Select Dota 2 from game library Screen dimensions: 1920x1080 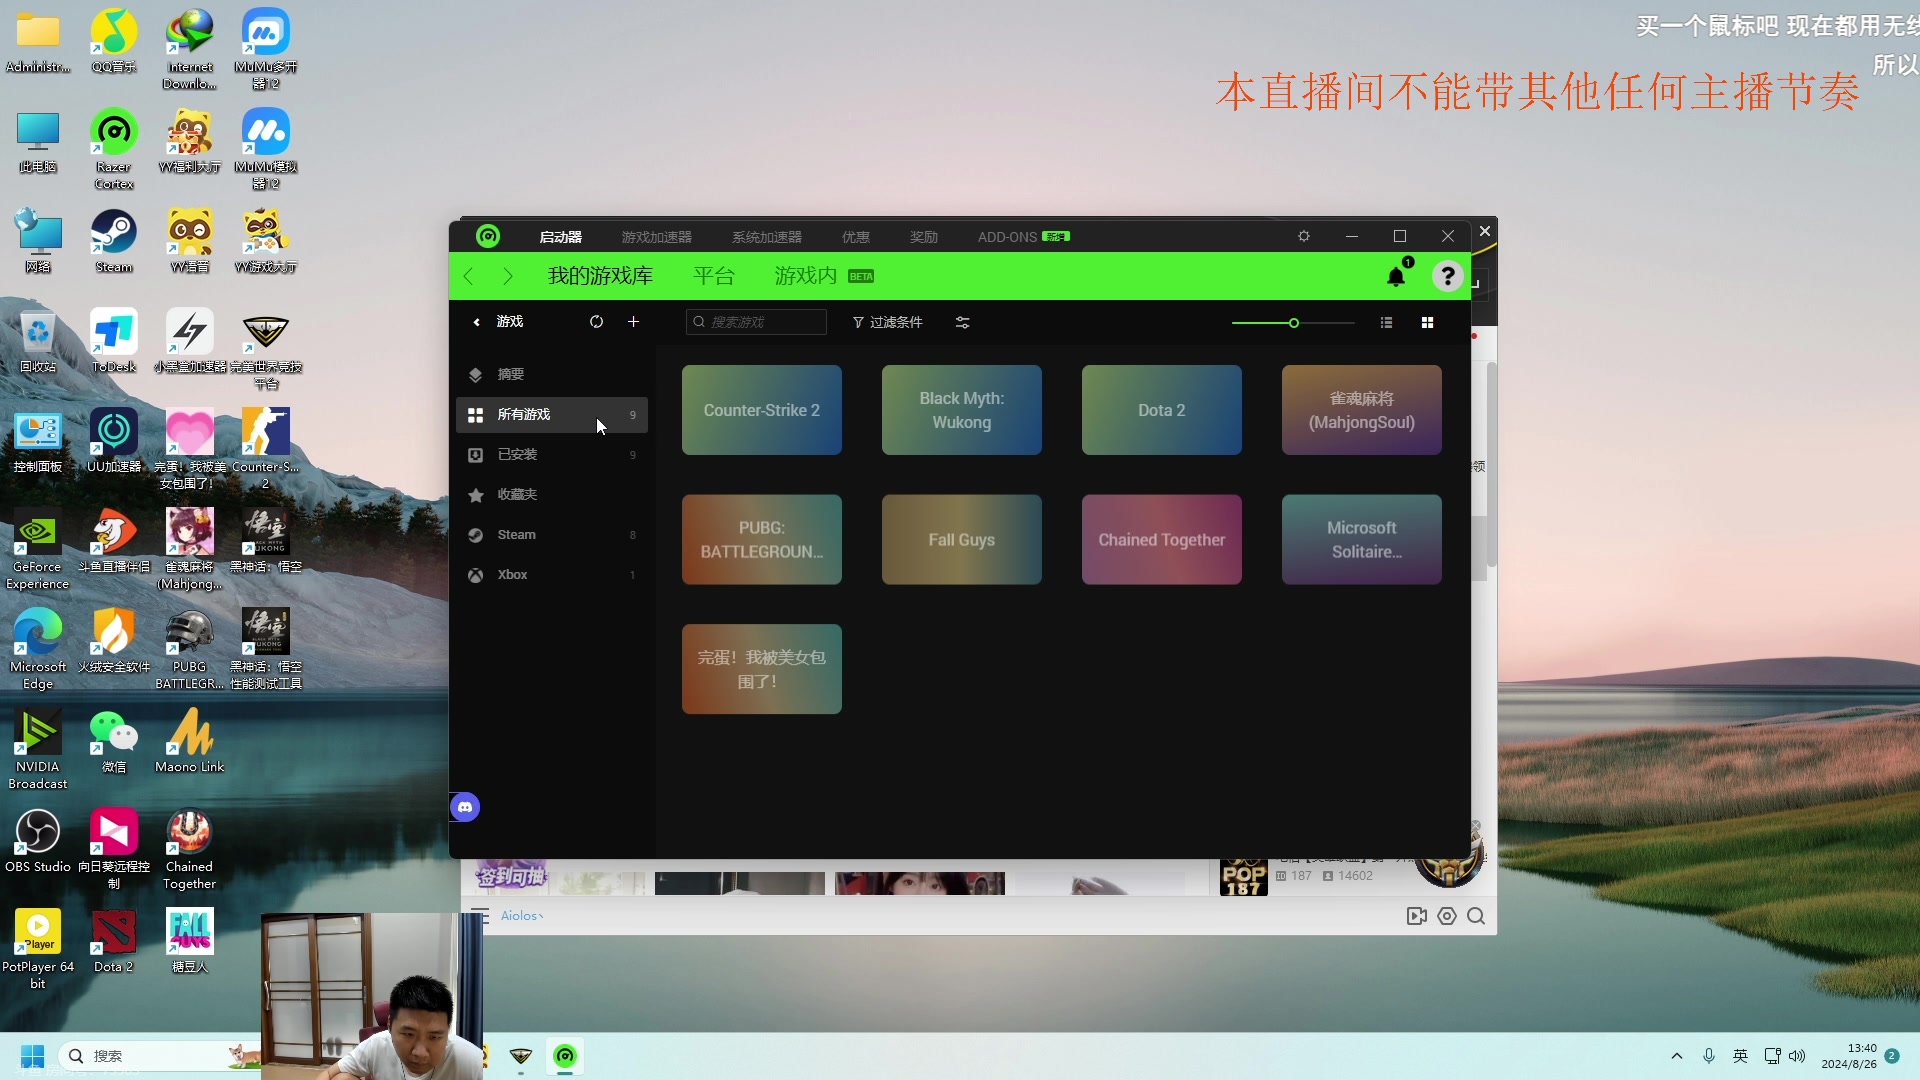coord(1160,409)
